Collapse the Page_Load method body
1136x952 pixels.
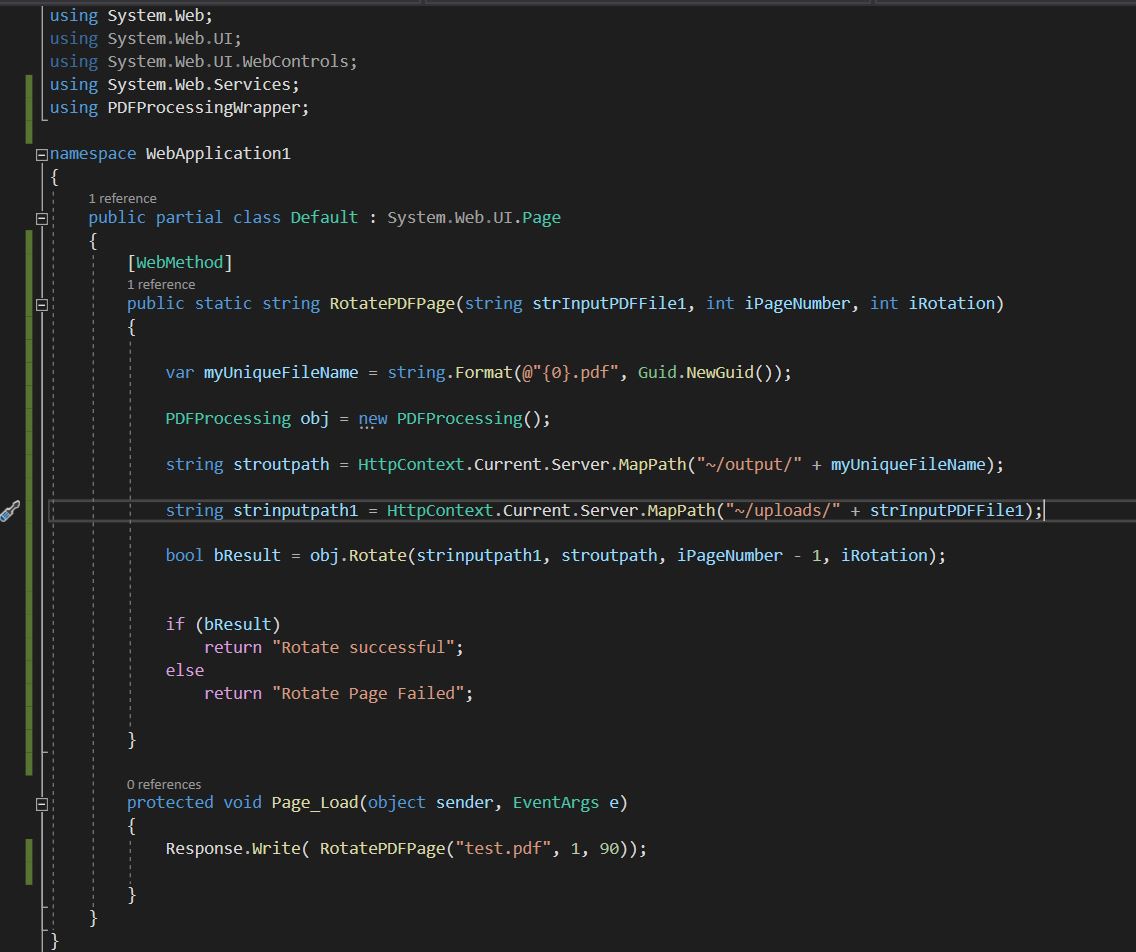[41, 803]
